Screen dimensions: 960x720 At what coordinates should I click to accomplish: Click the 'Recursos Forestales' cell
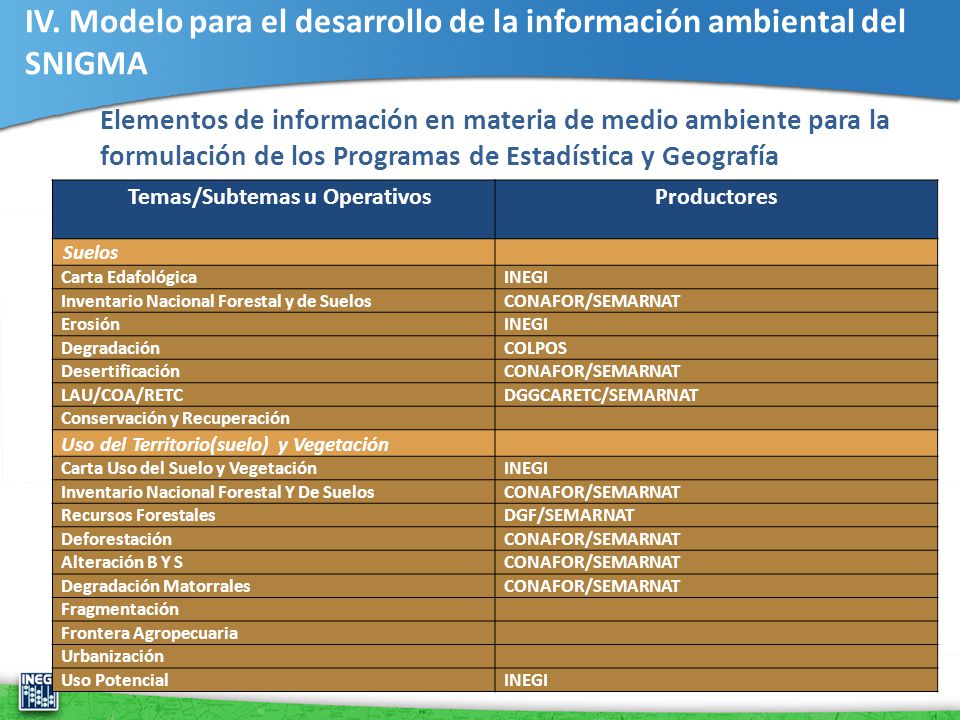tap(274, 516)
